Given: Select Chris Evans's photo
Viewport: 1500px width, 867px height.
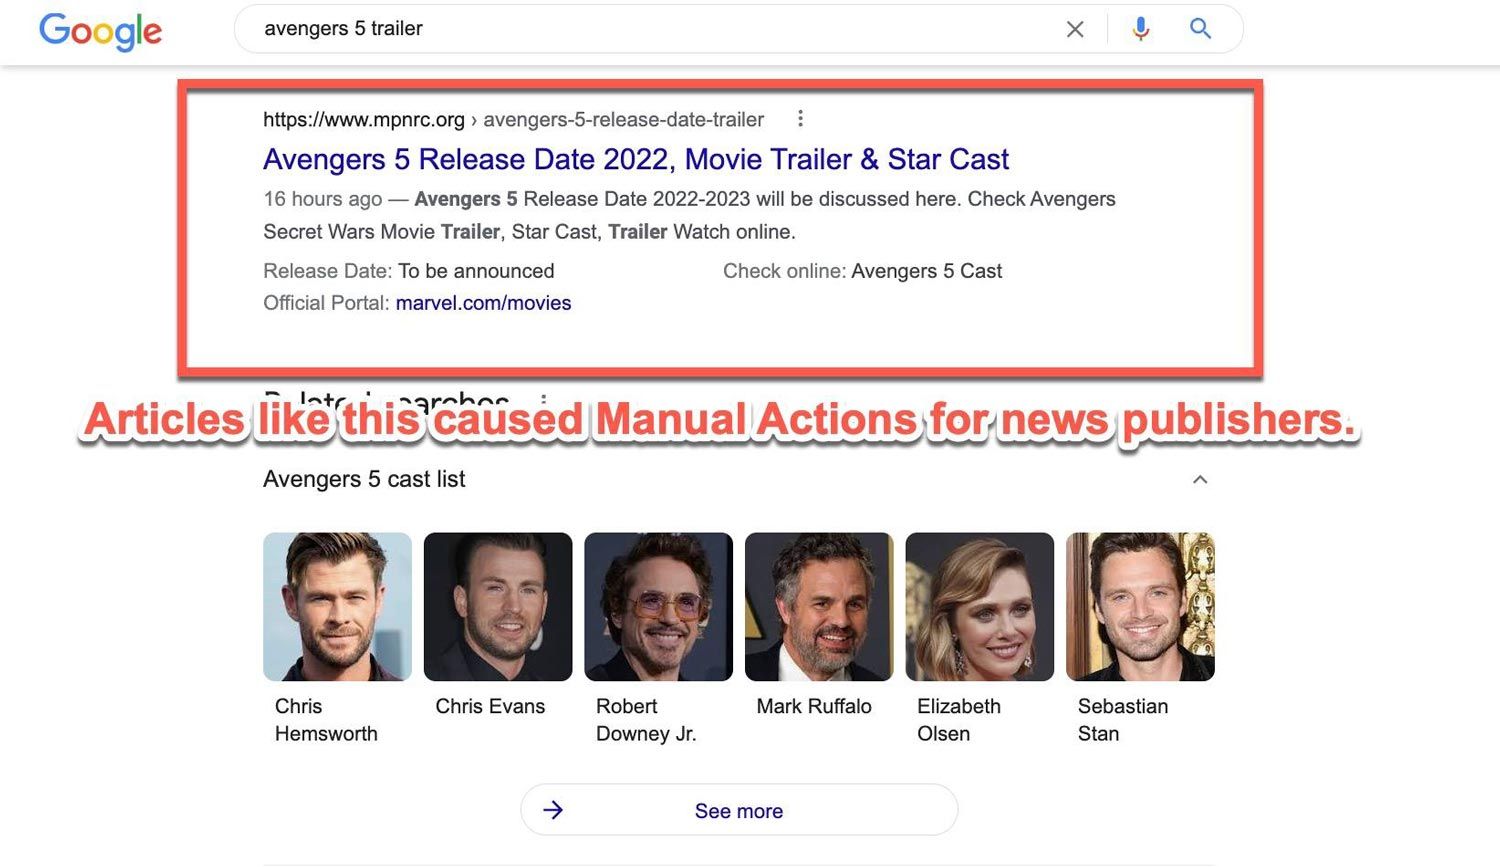Looking at the screenshot, I should point(498,607).
